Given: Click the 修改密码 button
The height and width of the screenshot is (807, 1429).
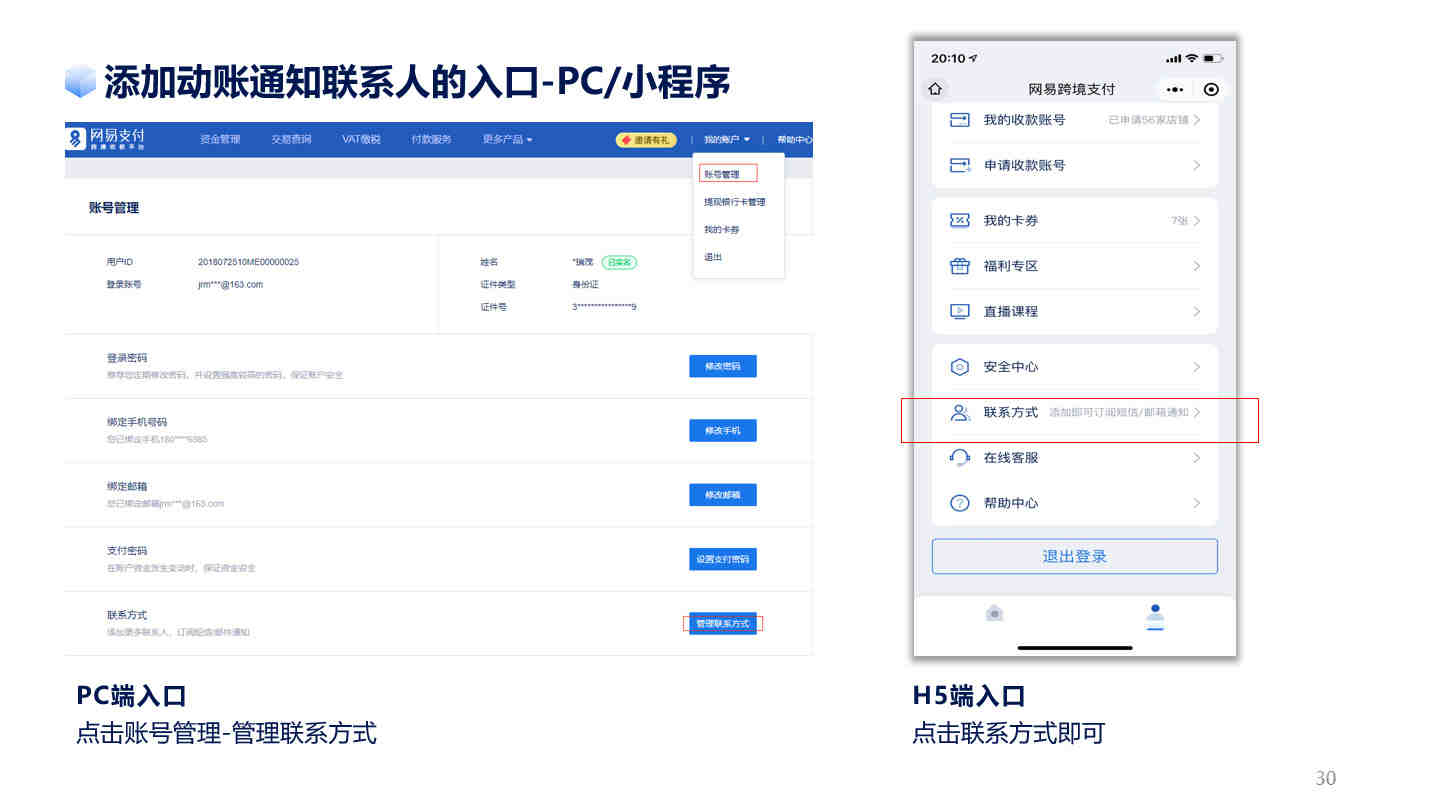Looking at the screenshot, I should (722, 366).
